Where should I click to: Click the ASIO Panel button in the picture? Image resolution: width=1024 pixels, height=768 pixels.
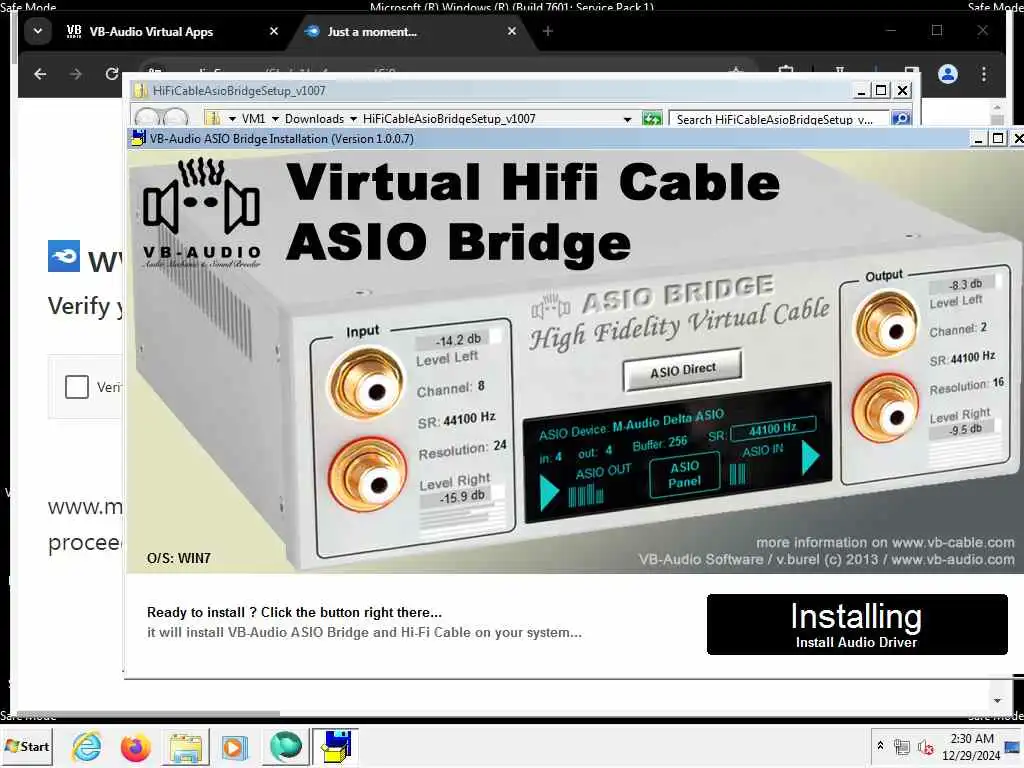click(x=684, y=475)
